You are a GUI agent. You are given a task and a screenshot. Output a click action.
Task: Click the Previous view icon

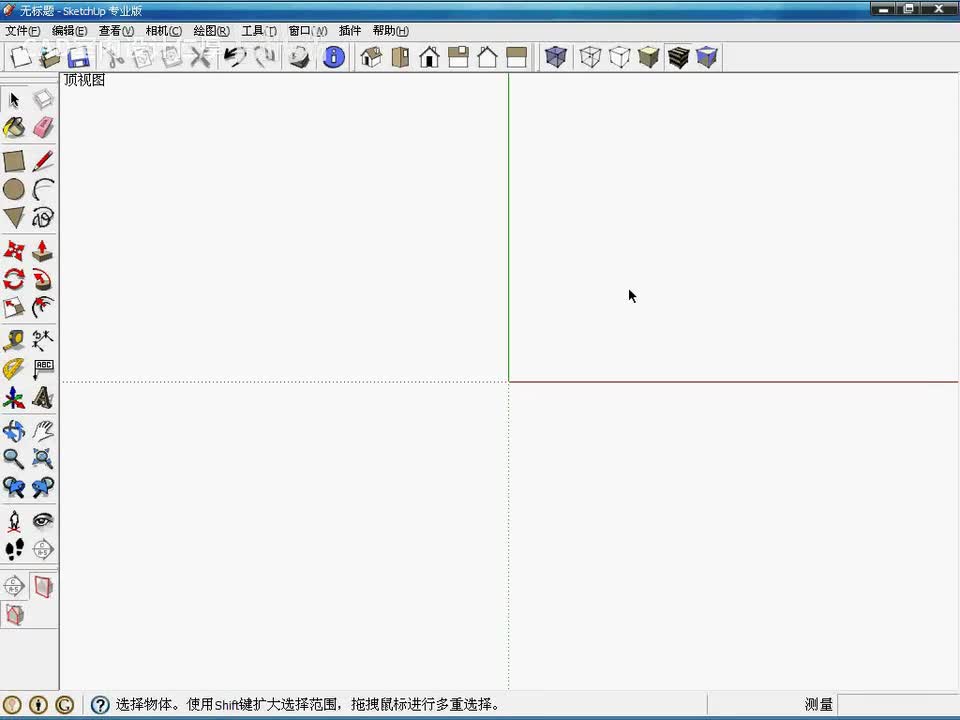click(x=14, y=487)
